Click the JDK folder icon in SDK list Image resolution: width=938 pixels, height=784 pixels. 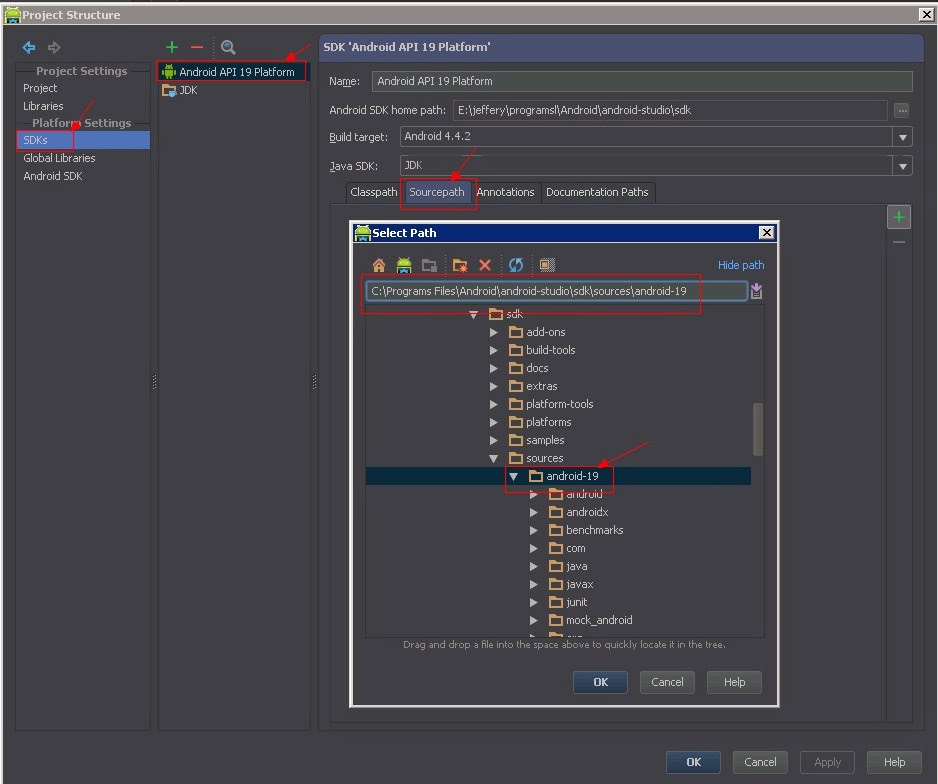point(169,90)
